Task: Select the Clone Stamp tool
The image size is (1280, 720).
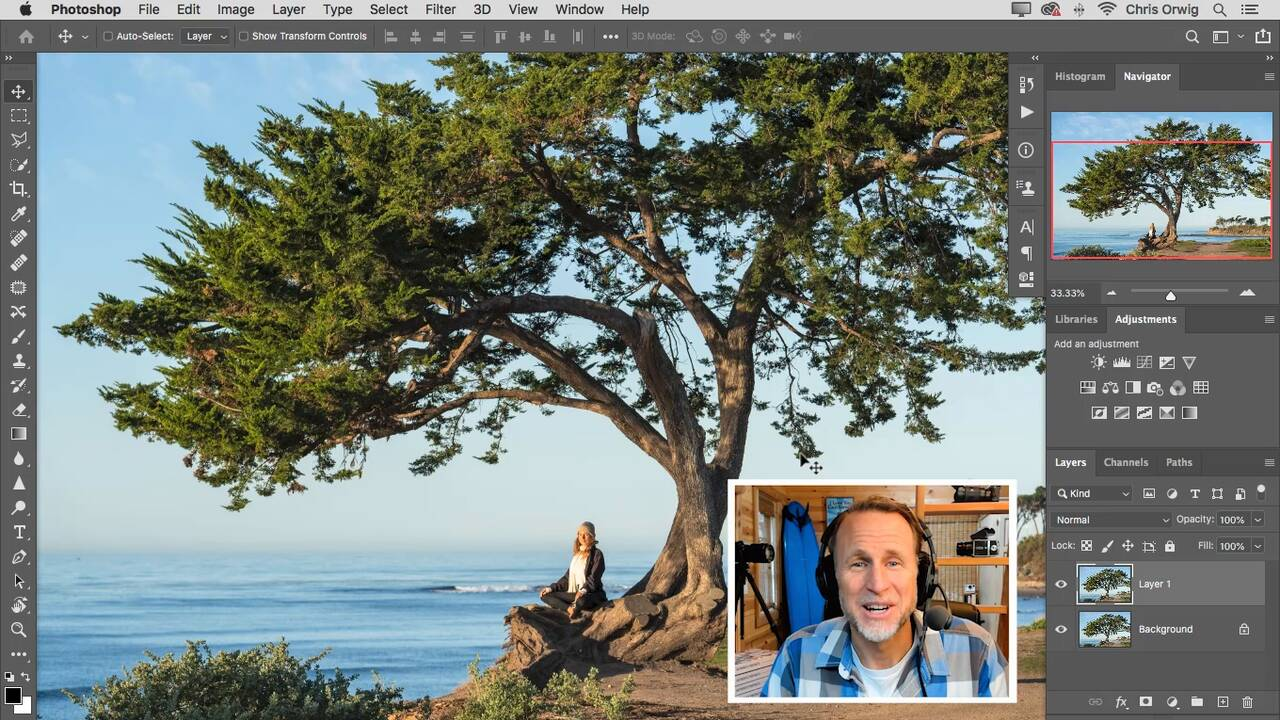Action: point(18,360)
